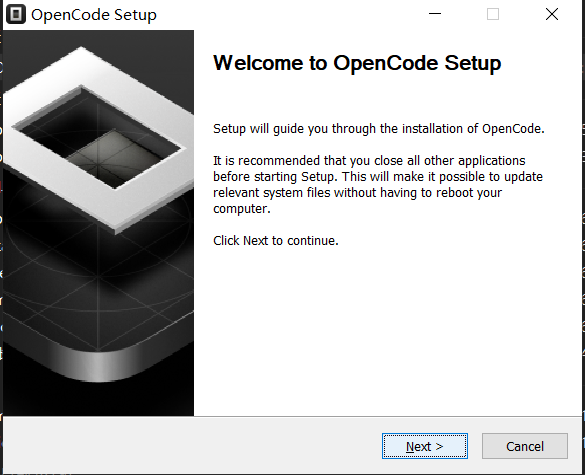Image resolution: width=585 pixels, height=475 pixels.
Task: Click the OpenCode logo artwork in the side panel
Action: 98,223
